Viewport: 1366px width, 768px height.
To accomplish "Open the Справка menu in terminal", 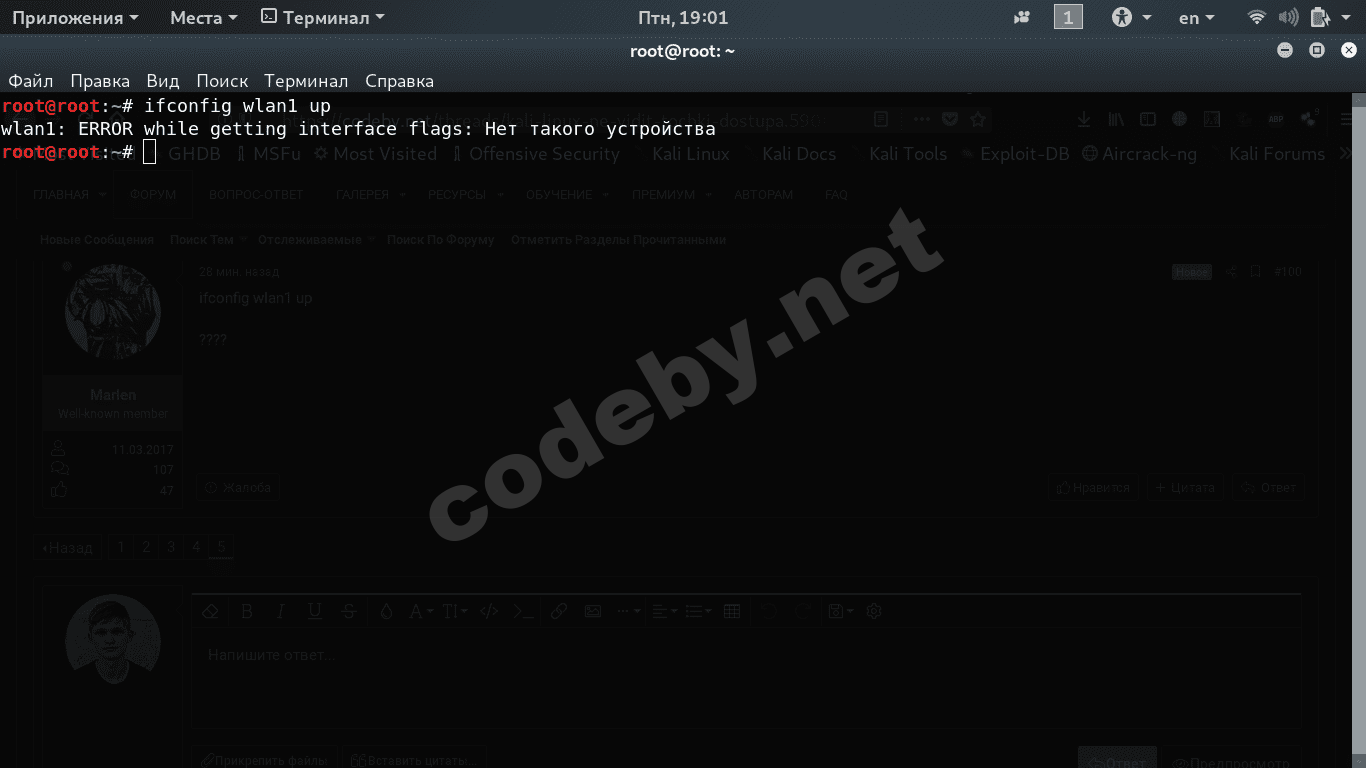I will point(400,81).
